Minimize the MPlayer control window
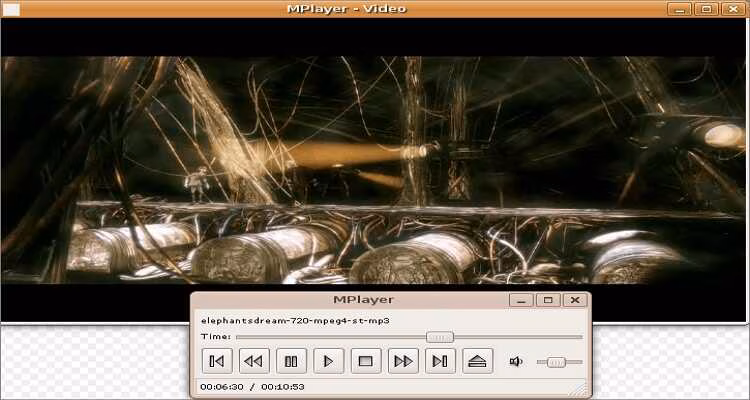Viewport: 750px width, 400px height. click(521, 300)
